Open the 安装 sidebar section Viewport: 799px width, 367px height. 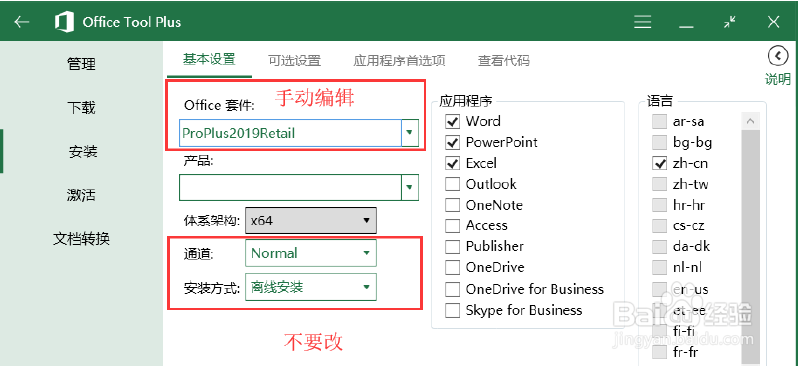tap(83, 152)
